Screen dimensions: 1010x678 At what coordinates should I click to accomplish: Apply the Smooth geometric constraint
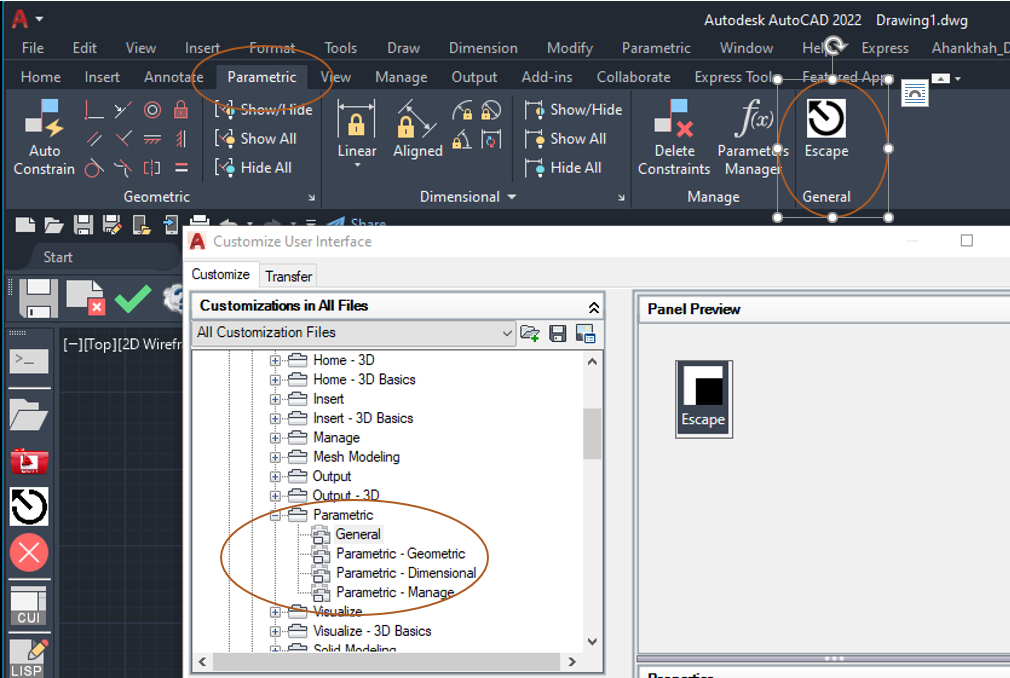tap(123, 168)
